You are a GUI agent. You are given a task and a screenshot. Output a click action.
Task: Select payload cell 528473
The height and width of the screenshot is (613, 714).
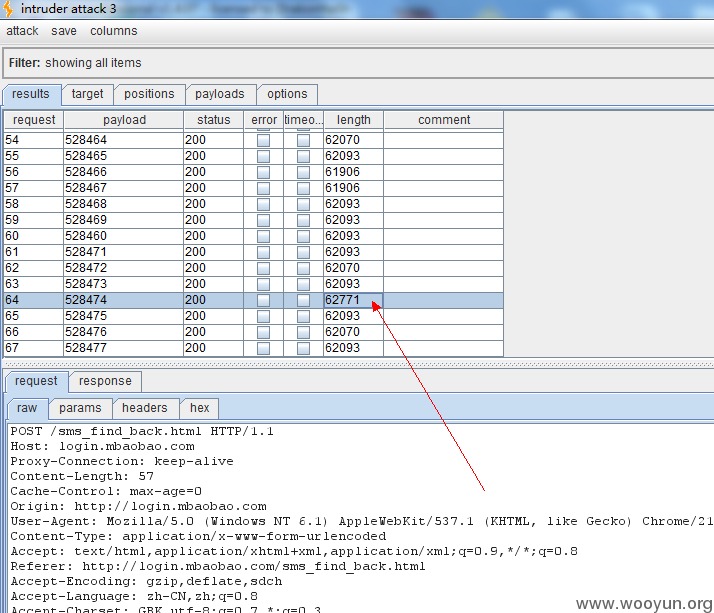click(123, 284)
